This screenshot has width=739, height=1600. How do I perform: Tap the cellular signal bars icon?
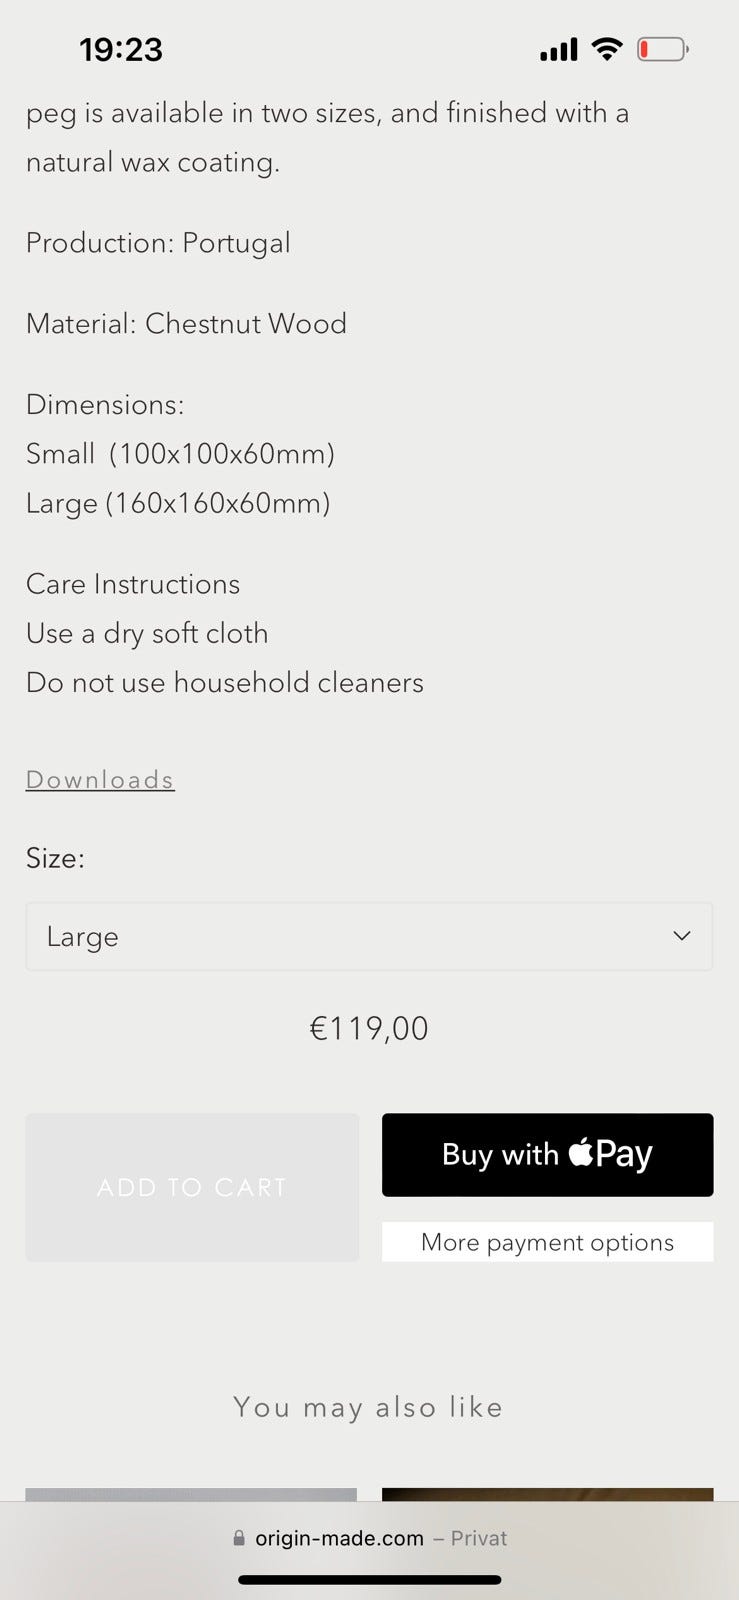click(558, 49)
